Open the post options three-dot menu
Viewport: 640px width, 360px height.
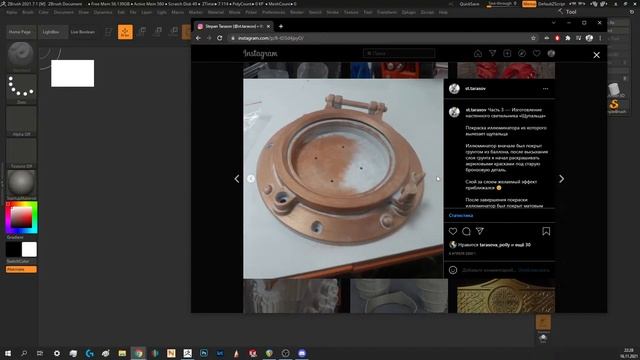pyautogui.click(x=545, y=89)
